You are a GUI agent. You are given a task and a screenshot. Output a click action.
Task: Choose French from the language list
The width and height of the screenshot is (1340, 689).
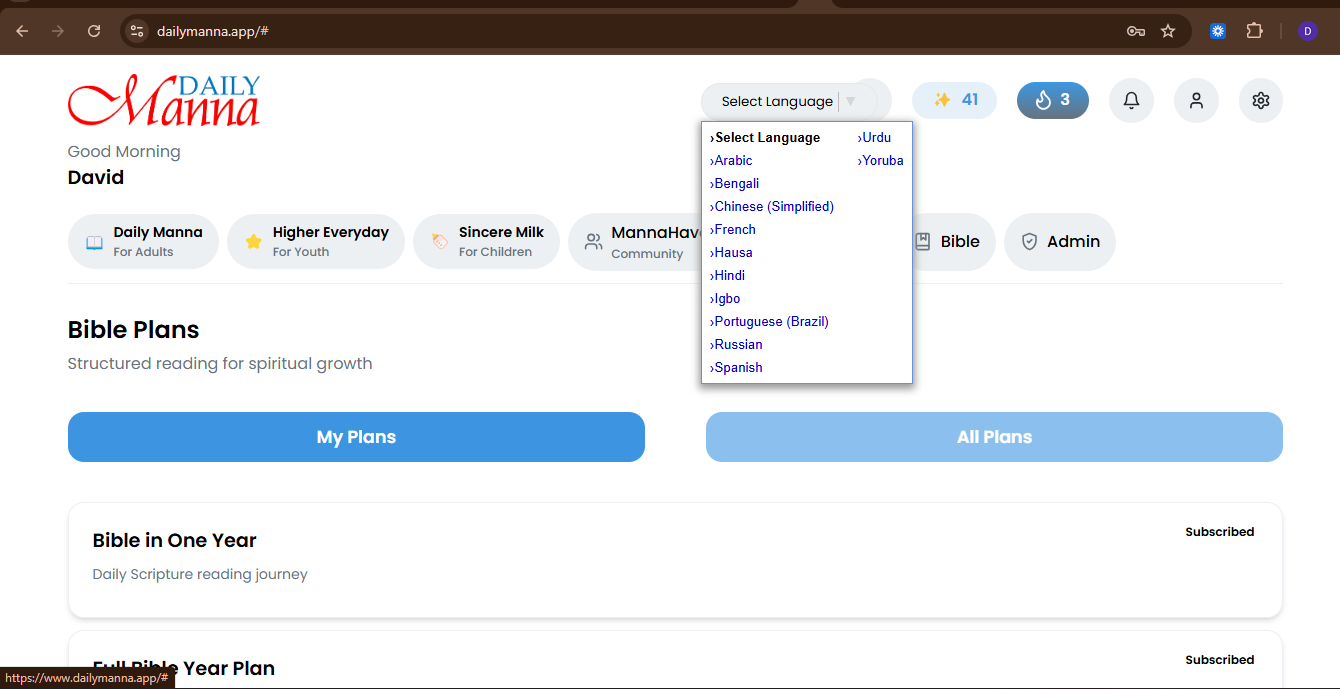coord(734,230)
